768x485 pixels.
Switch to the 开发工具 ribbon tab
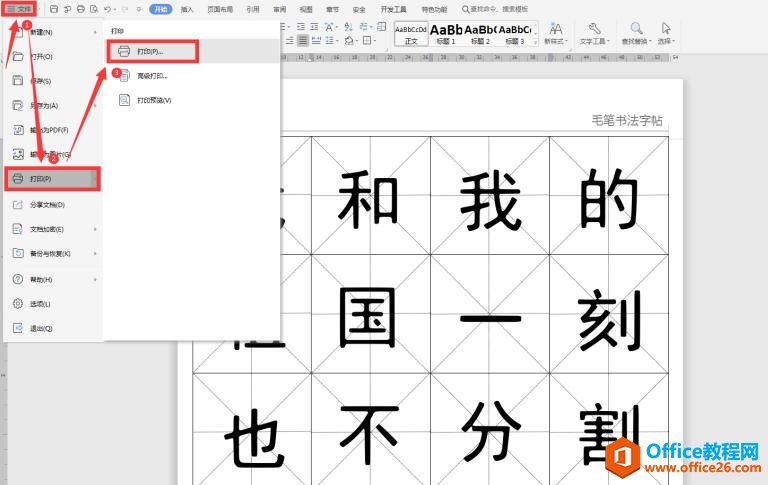(393, 9)
